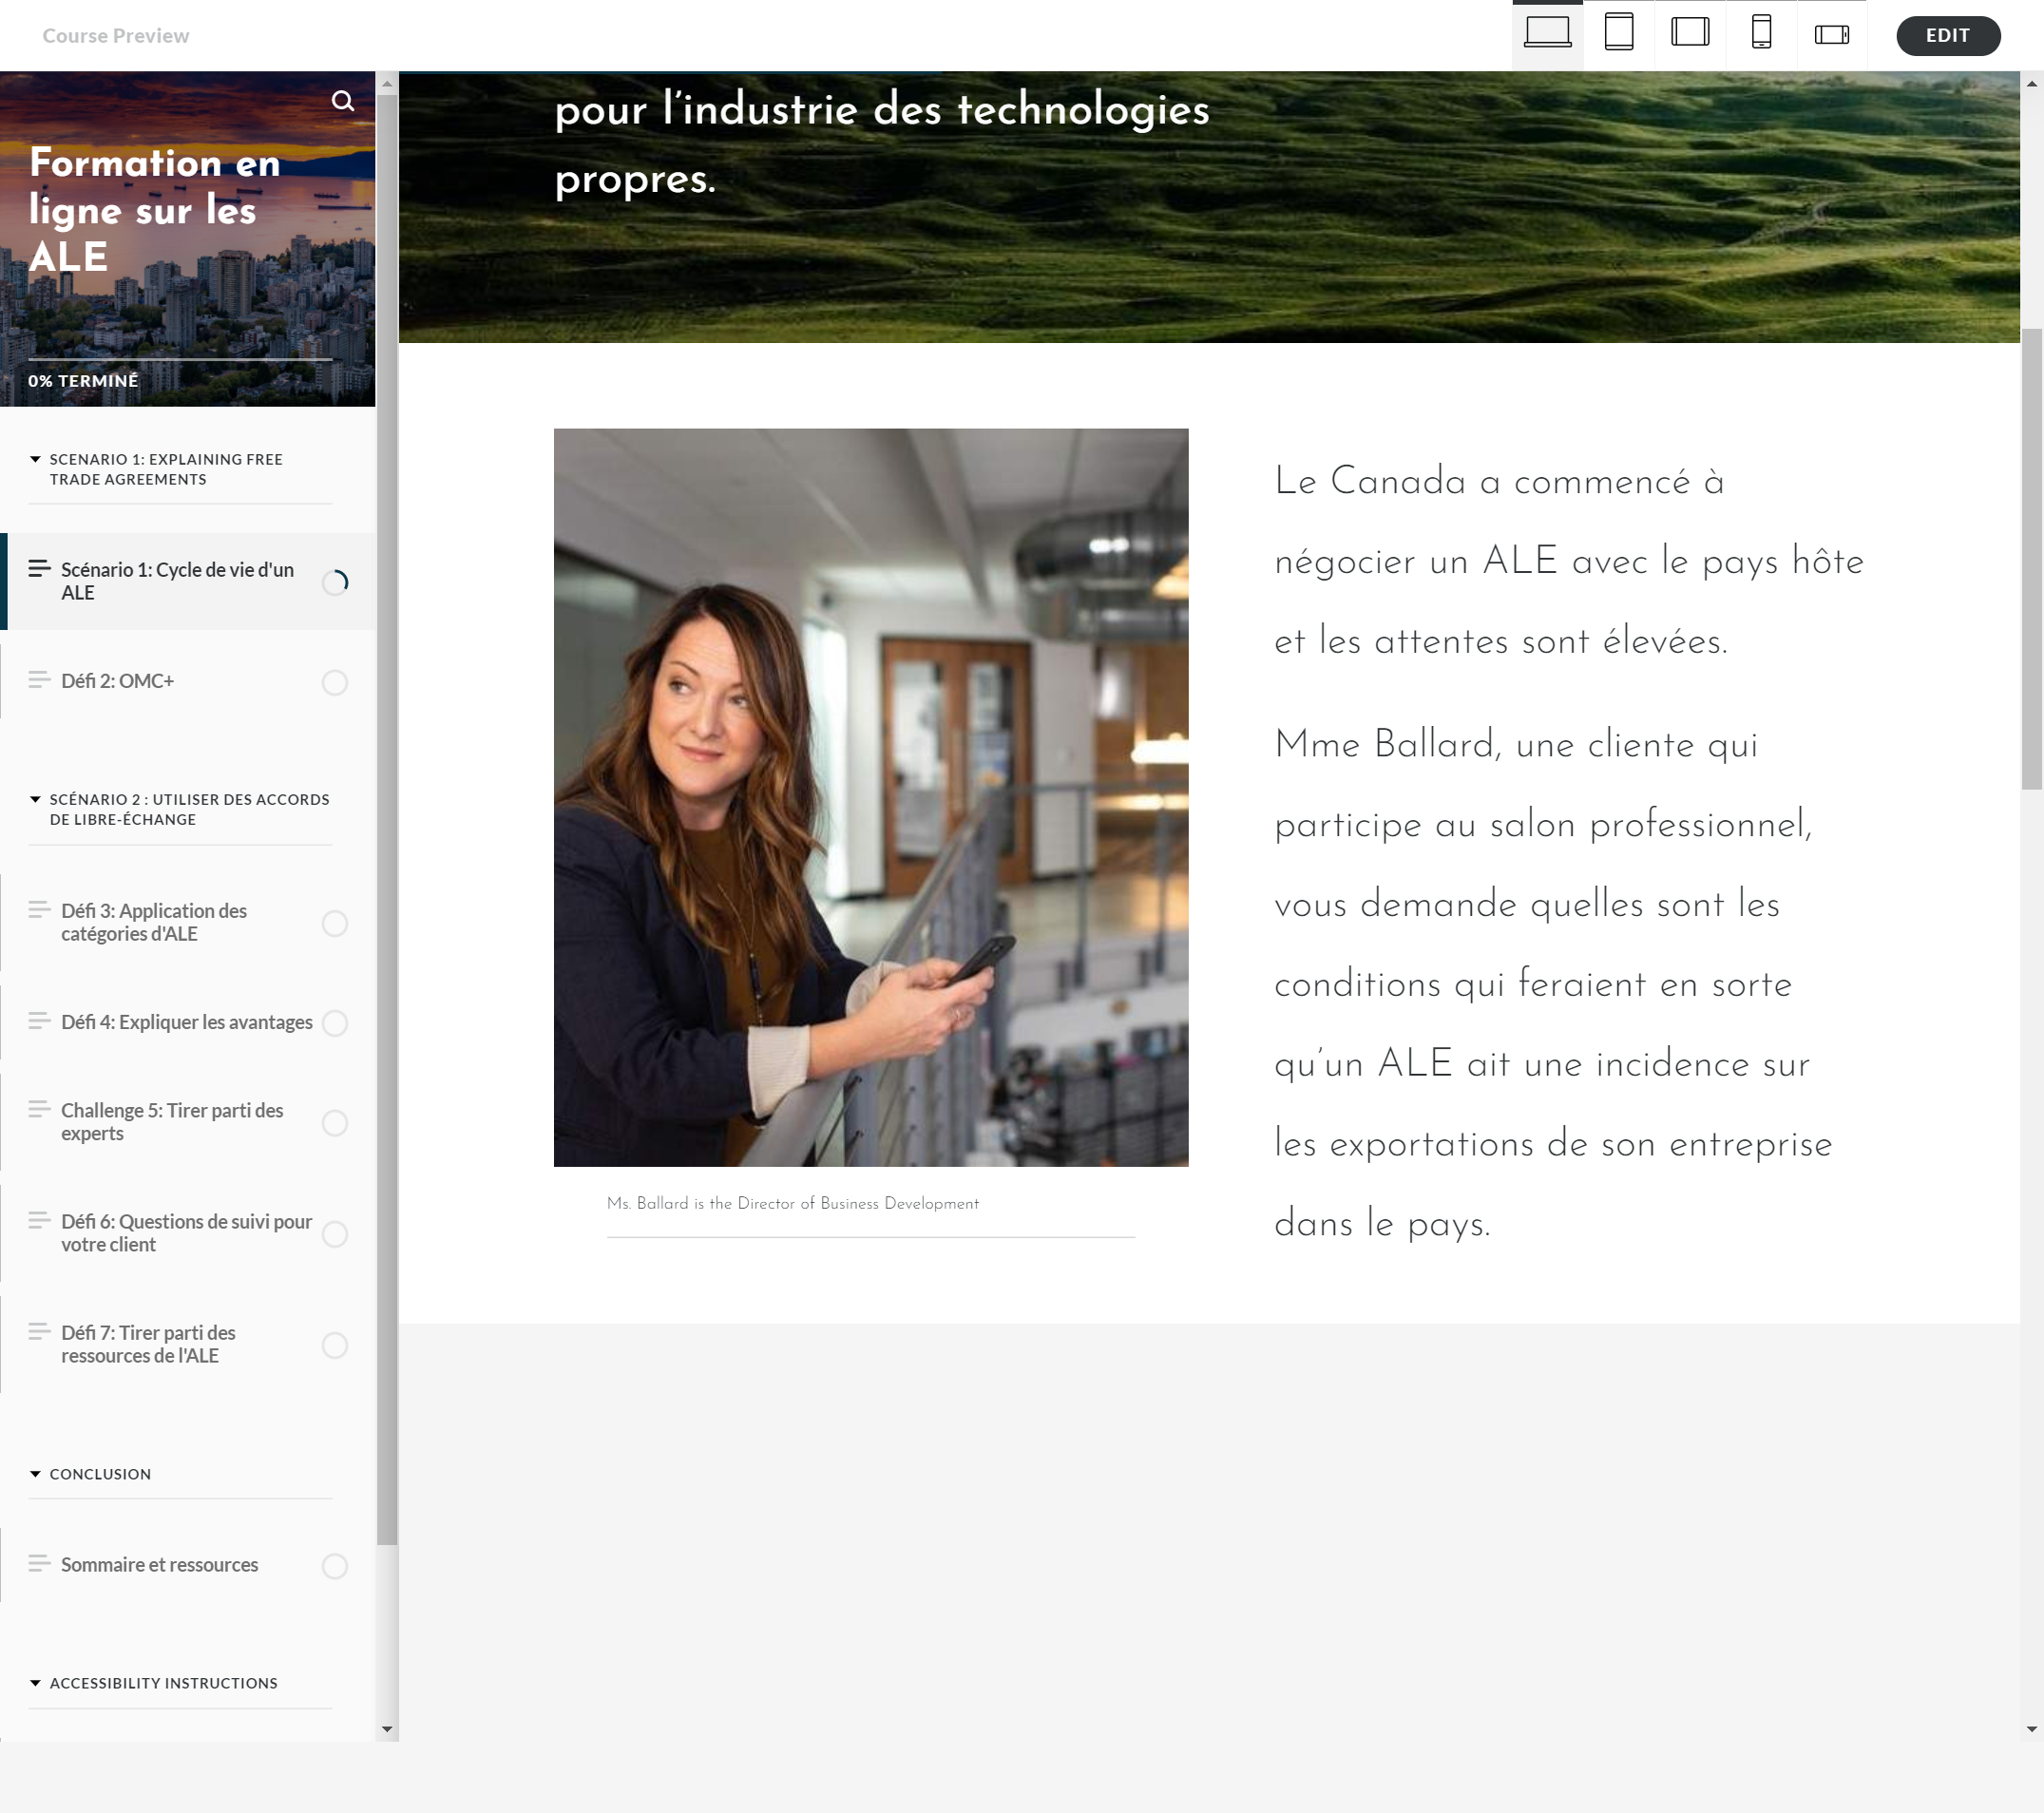Click the Course Preview label
The image size is (2044, 1813).
click(x=115, y=36)
